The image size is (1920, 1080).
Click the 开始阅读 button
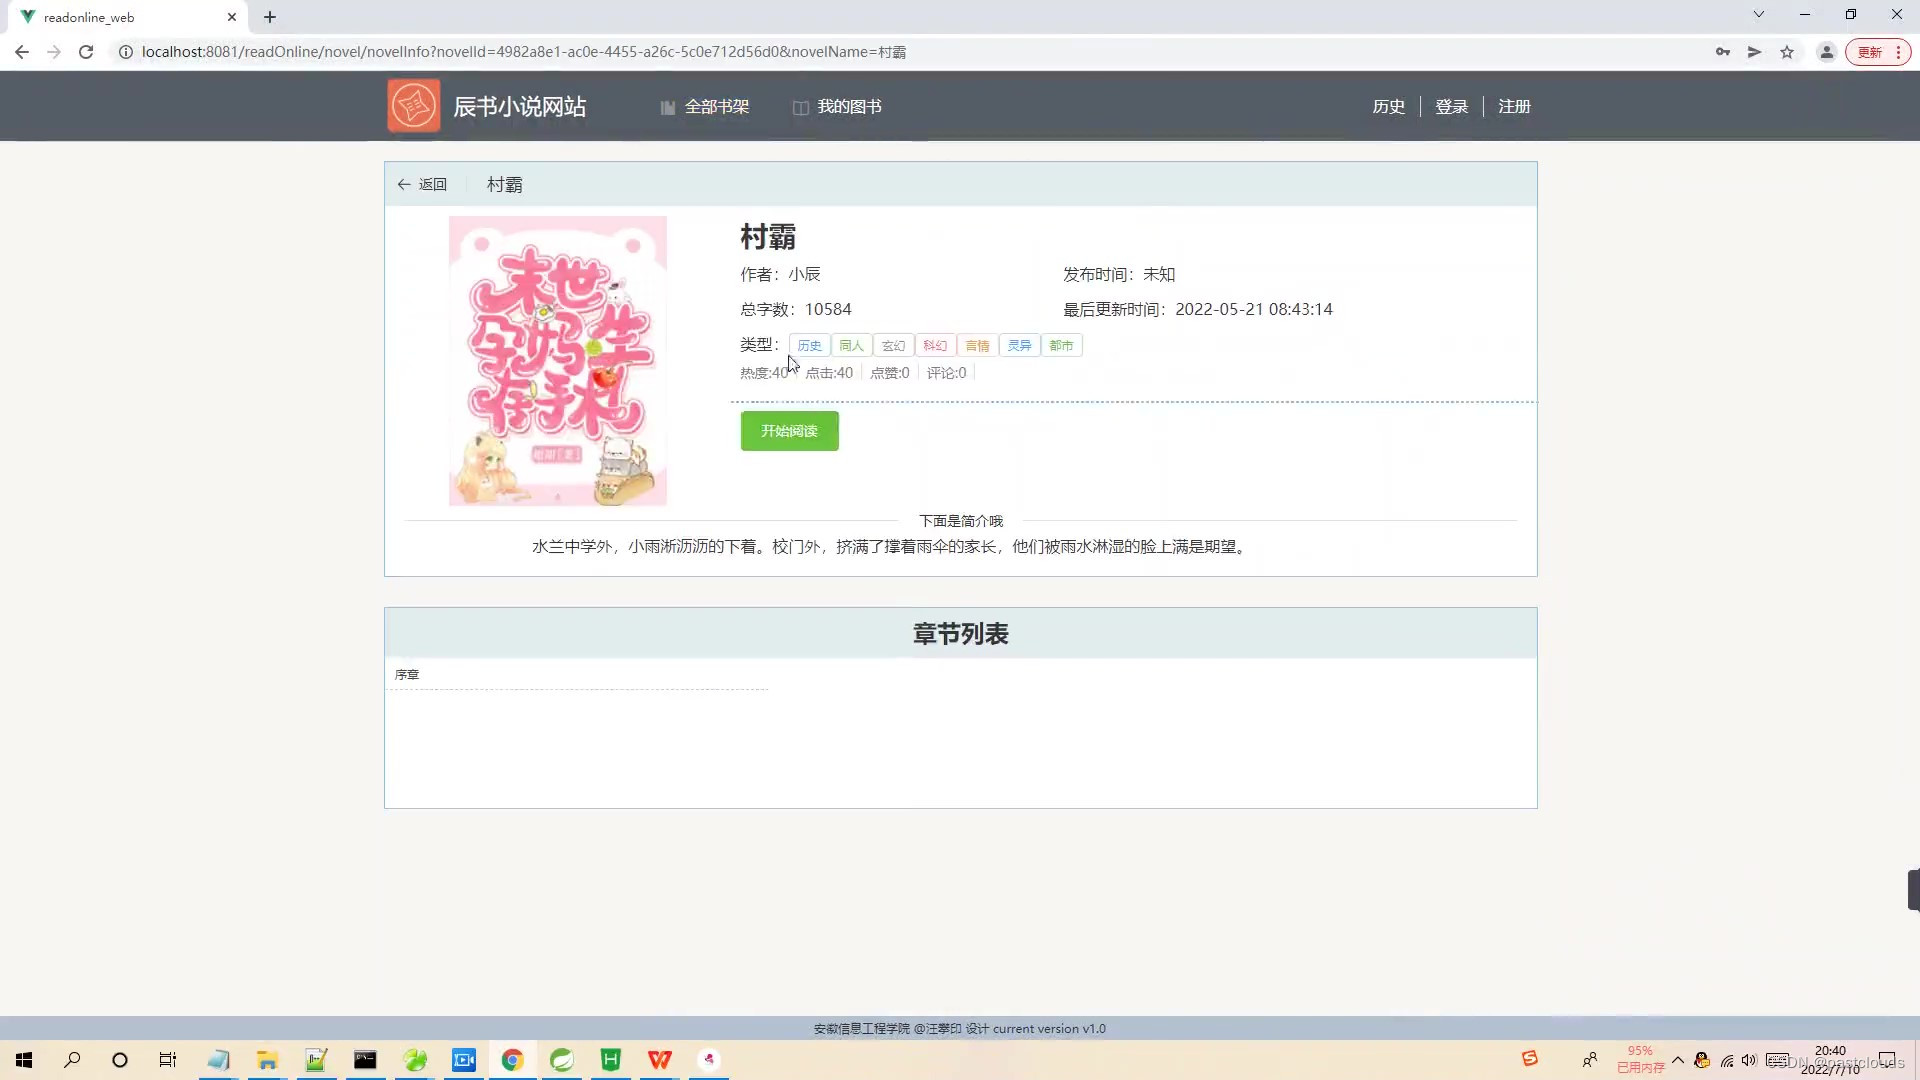[x=789, y=431]
